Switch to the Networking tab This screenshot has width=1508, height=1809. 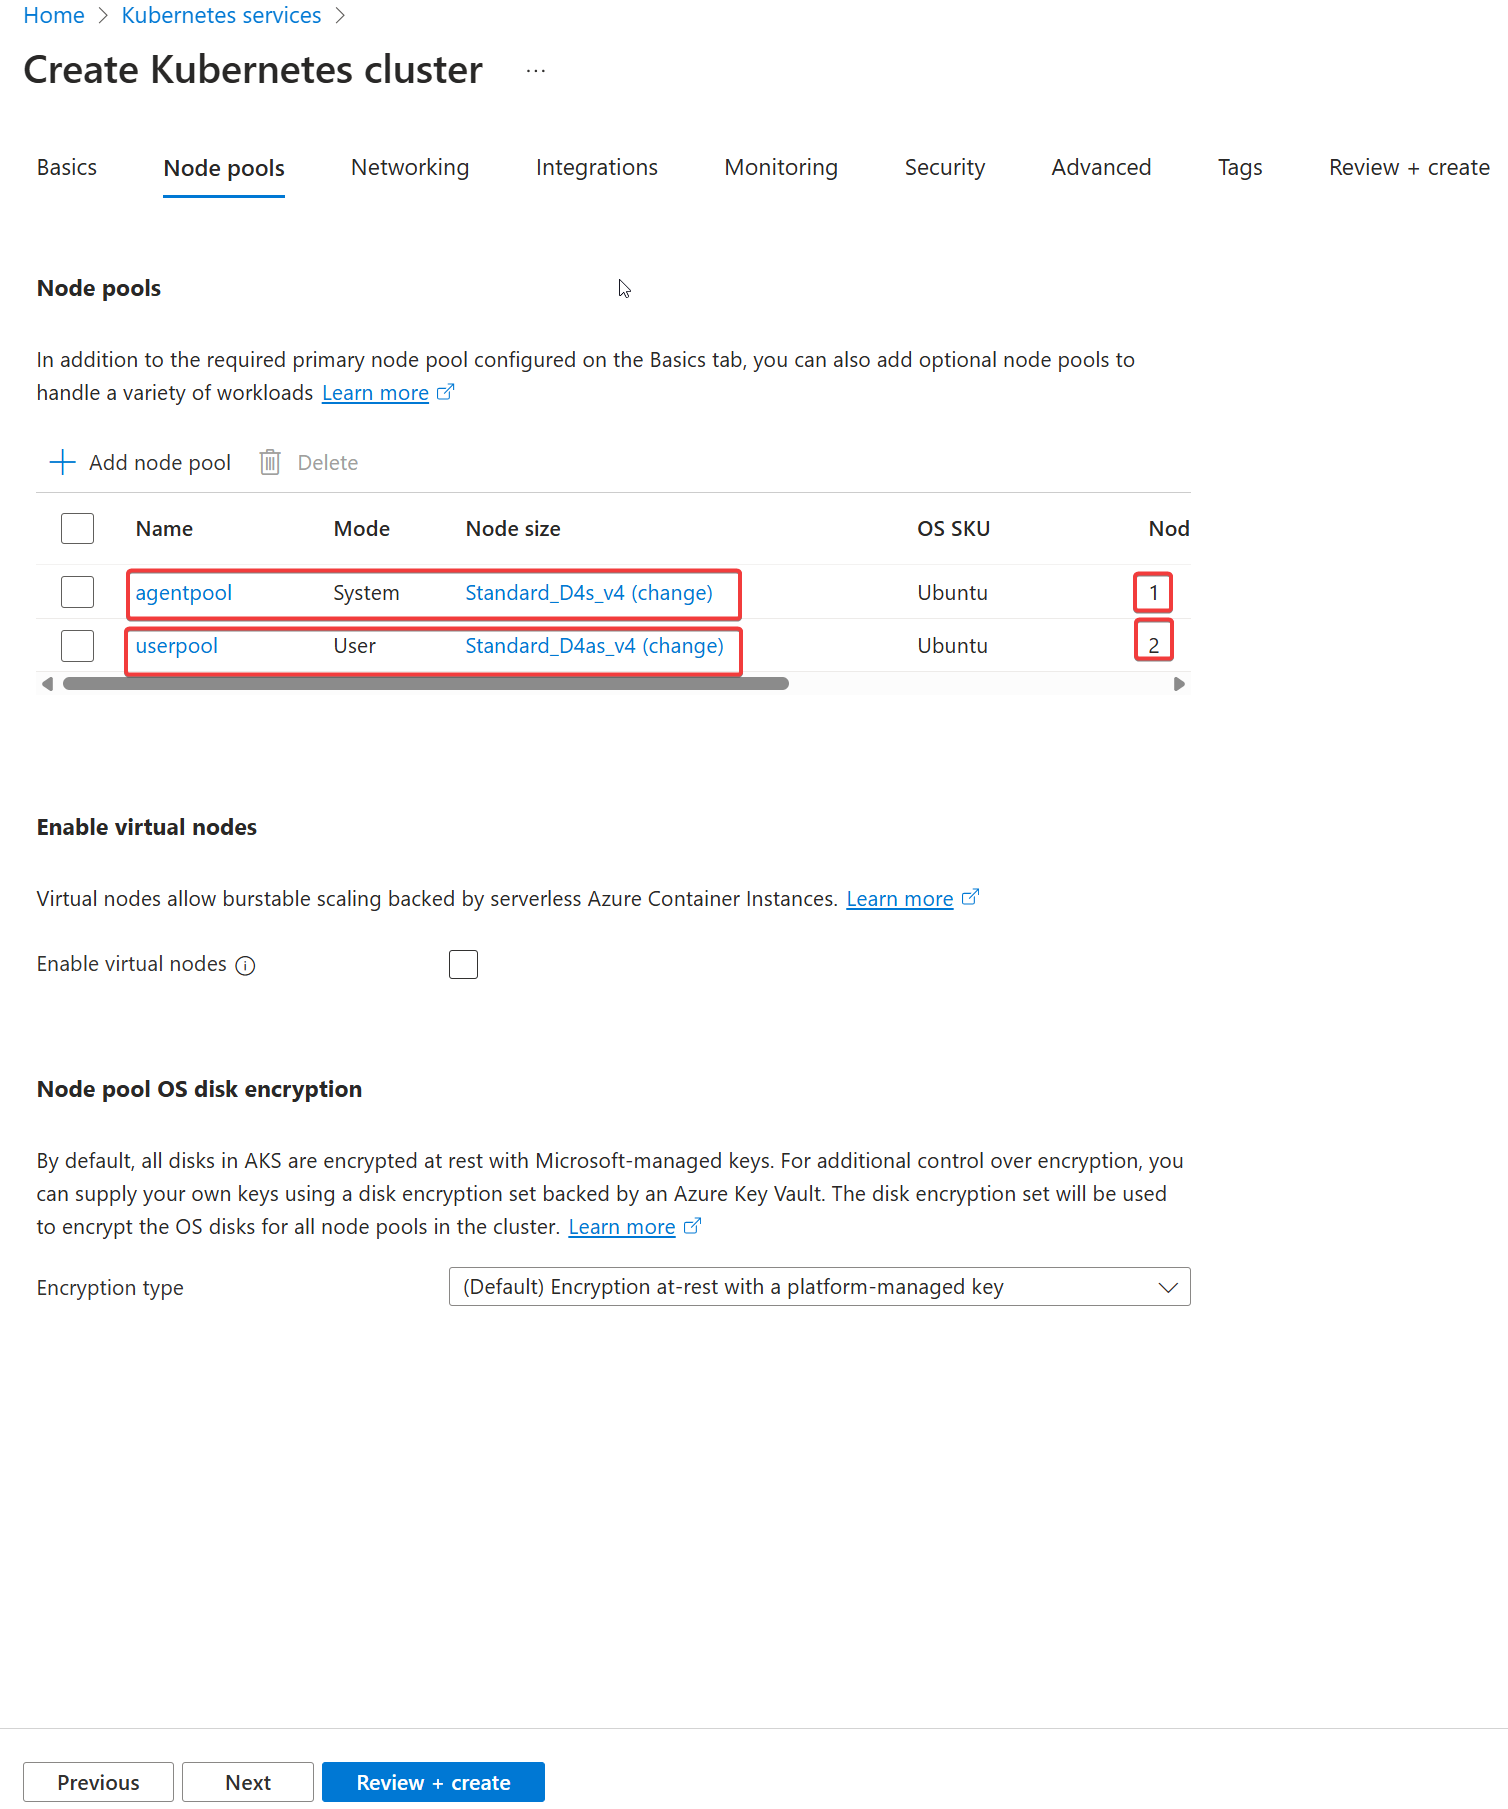click(410, 168)
